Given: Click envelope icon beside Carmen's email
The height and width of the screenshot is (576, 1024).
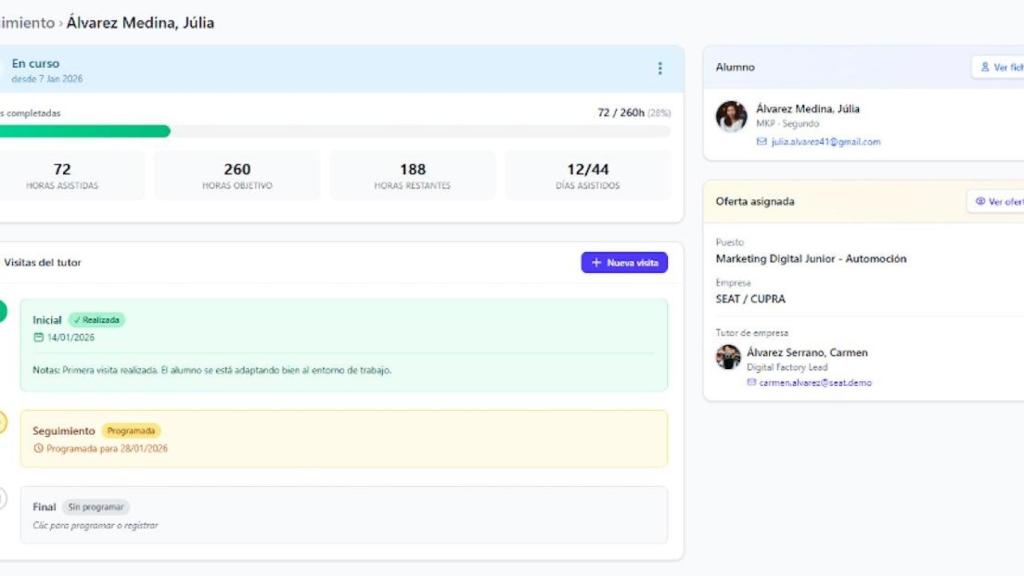Looking at the screenshot, I should tap(752, 382).
